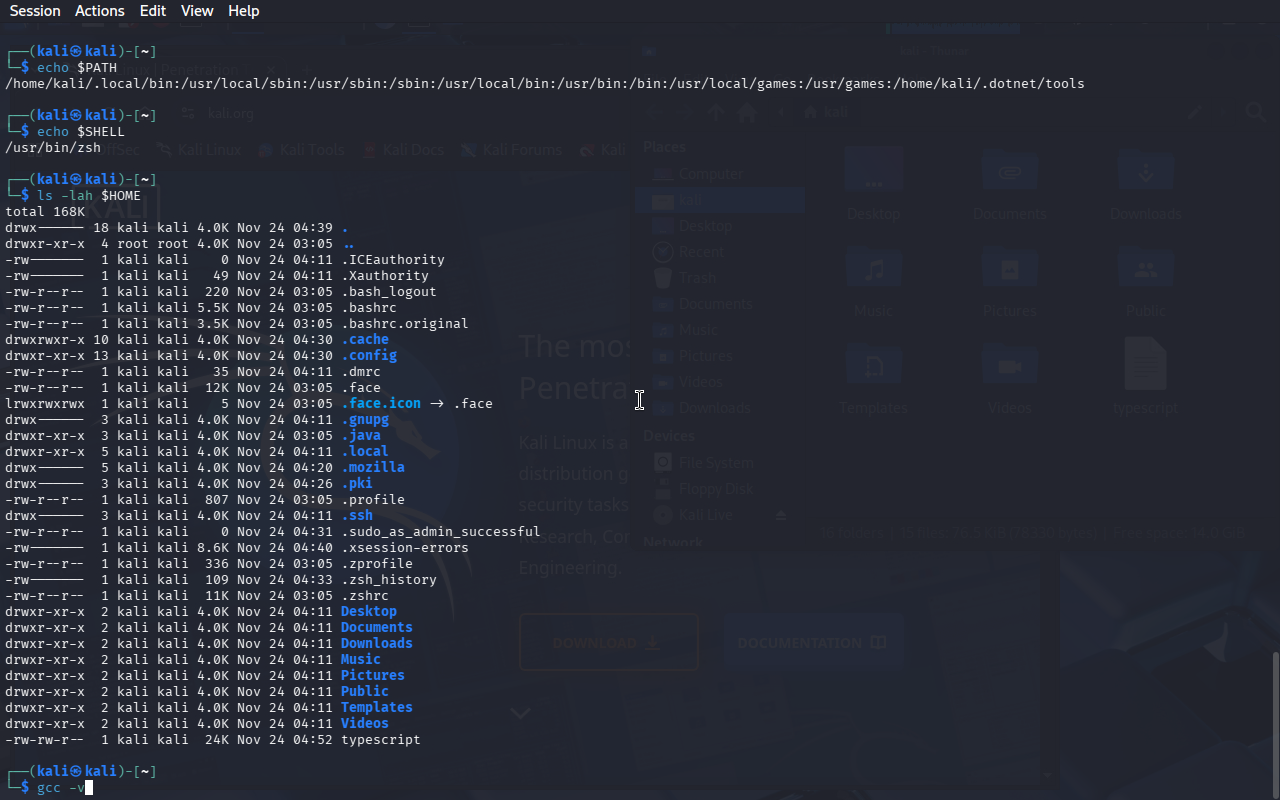Viewport: 1280px width, 800px height.
Task: Click the /usr/bin/zsh output line
Action: (53, 148)
